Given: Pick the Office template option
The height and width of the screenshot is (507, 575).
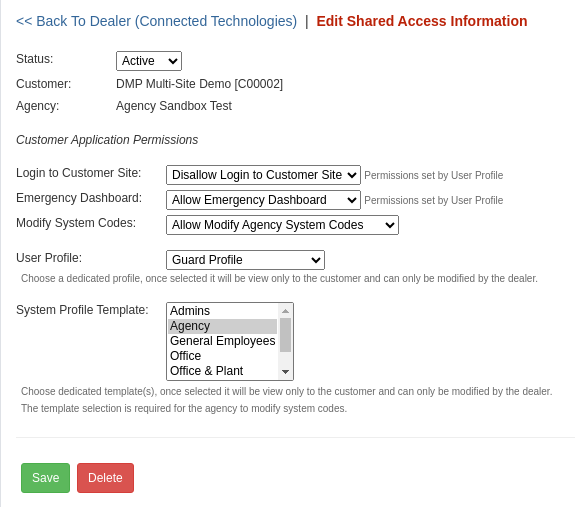Looking at the screenshot, I should (222, 356).
